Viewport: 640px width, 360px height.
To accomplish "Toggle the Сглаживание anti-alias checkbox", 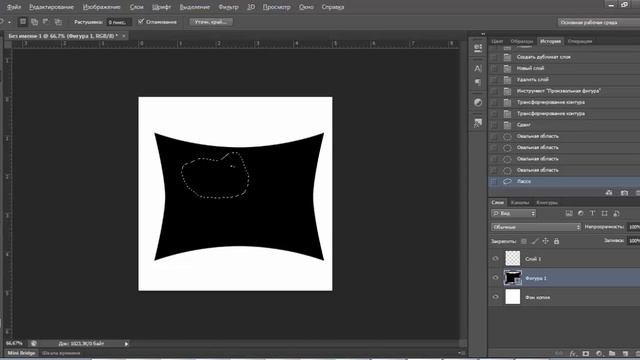I will pyautogui.click(x=141, y=22).
